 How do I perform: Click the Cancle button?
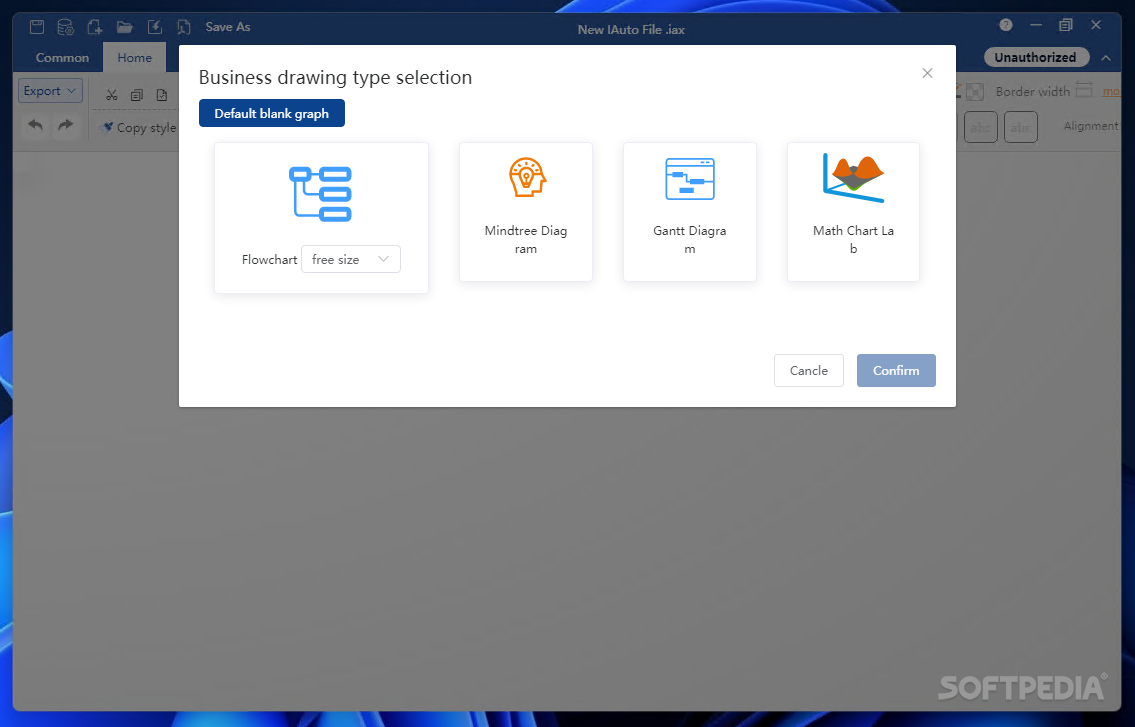809,370
